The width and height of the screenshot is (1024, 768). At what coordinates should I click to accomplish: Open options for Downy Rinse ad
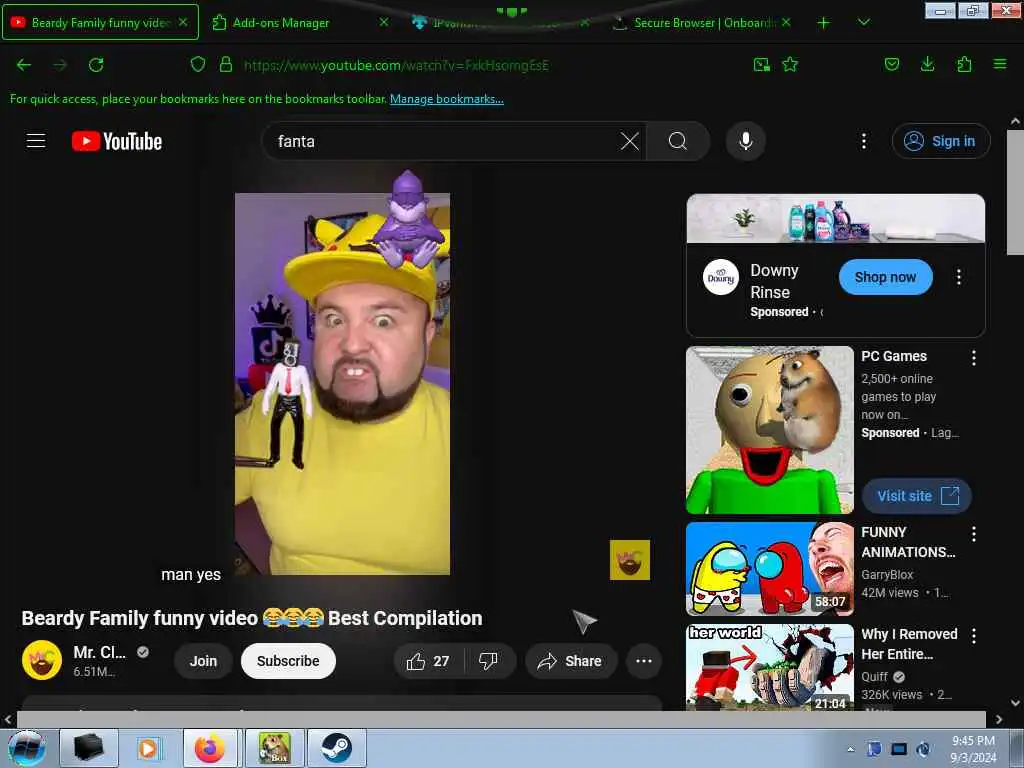959,277
